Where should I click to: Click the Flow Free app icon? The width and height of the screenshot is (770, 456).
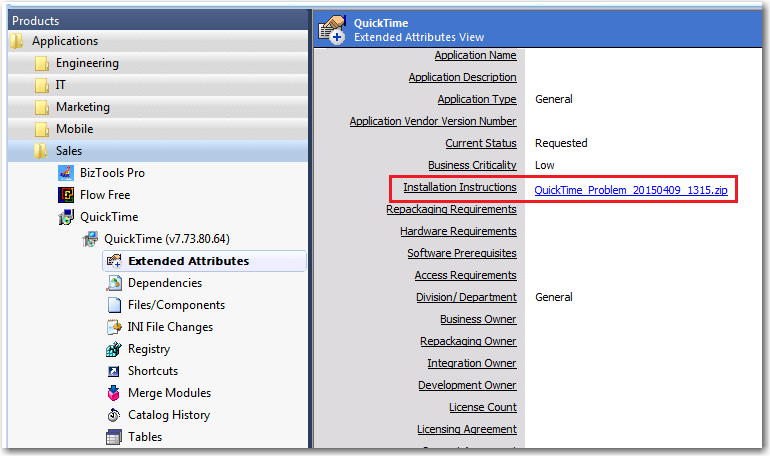pyautogui.click(x=65, y=195)
